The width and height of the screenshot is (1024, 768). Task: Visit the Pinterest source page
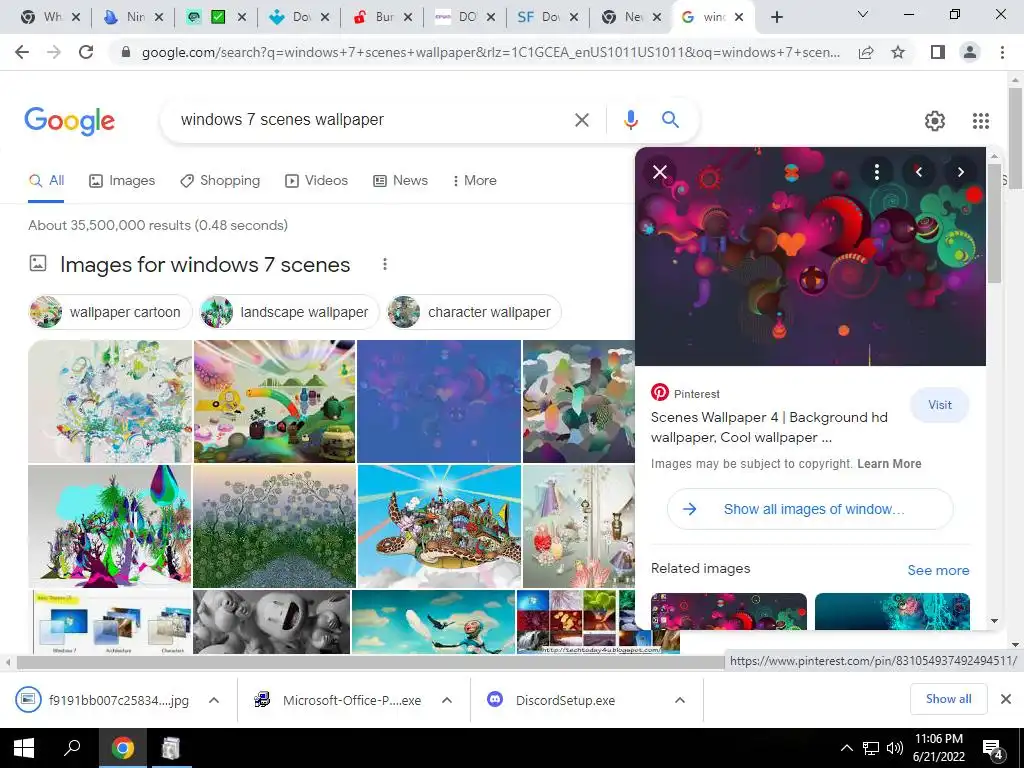[939, 405]
